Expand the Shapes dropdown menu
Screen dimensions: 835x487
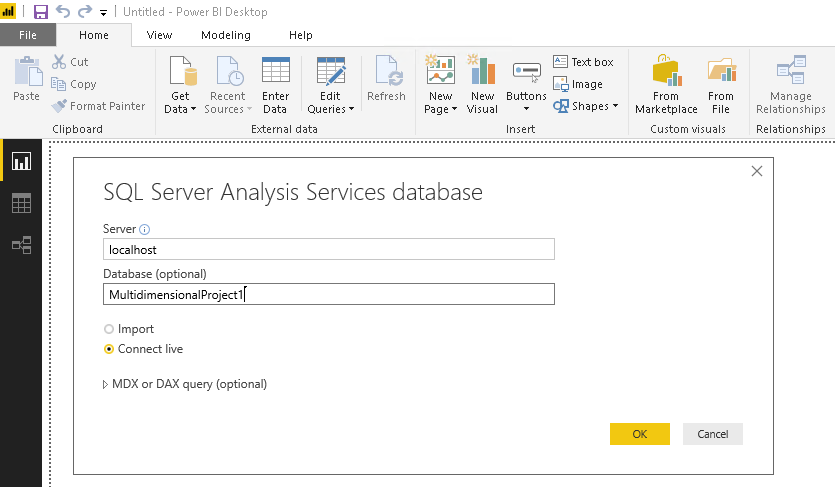[x=615, y=106]
